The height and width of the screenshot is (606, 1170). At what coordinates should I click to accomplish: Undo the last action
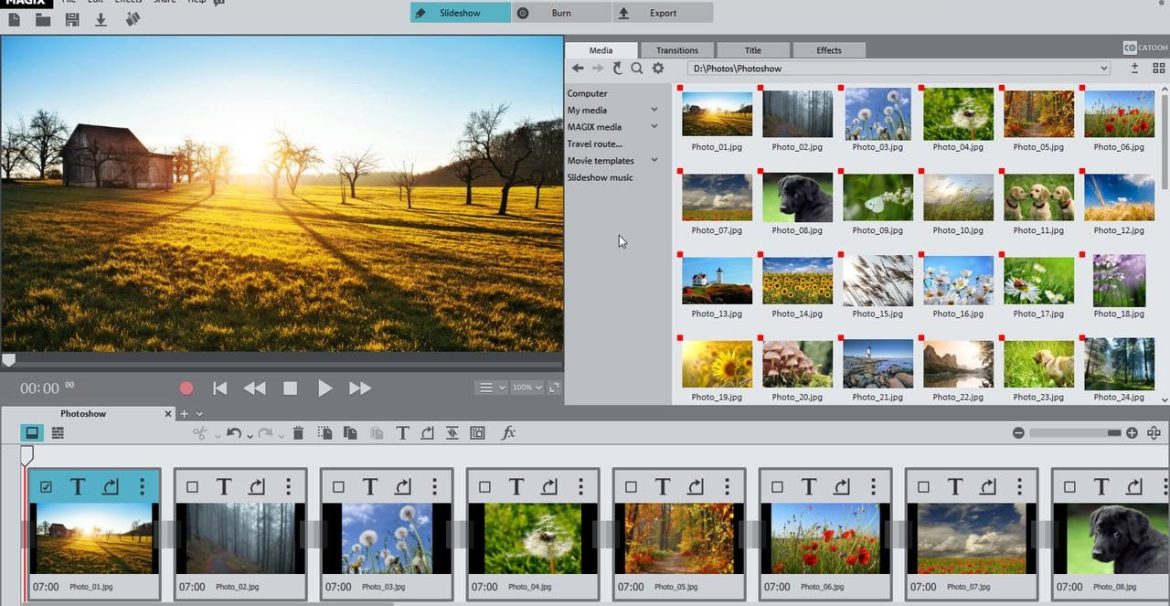pyautogui.click(x=234, y=433)
